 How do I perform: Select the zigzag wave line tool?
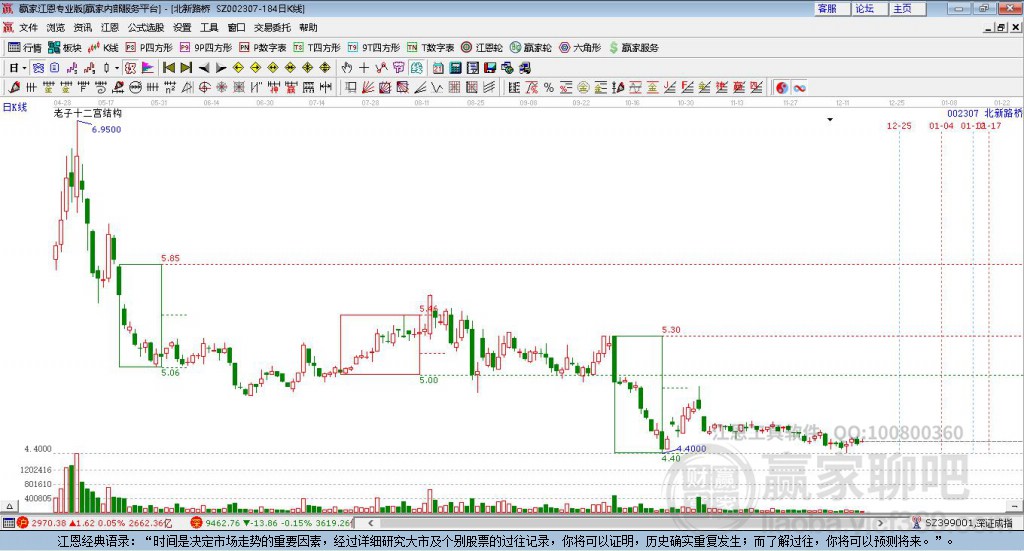(437, 87)
